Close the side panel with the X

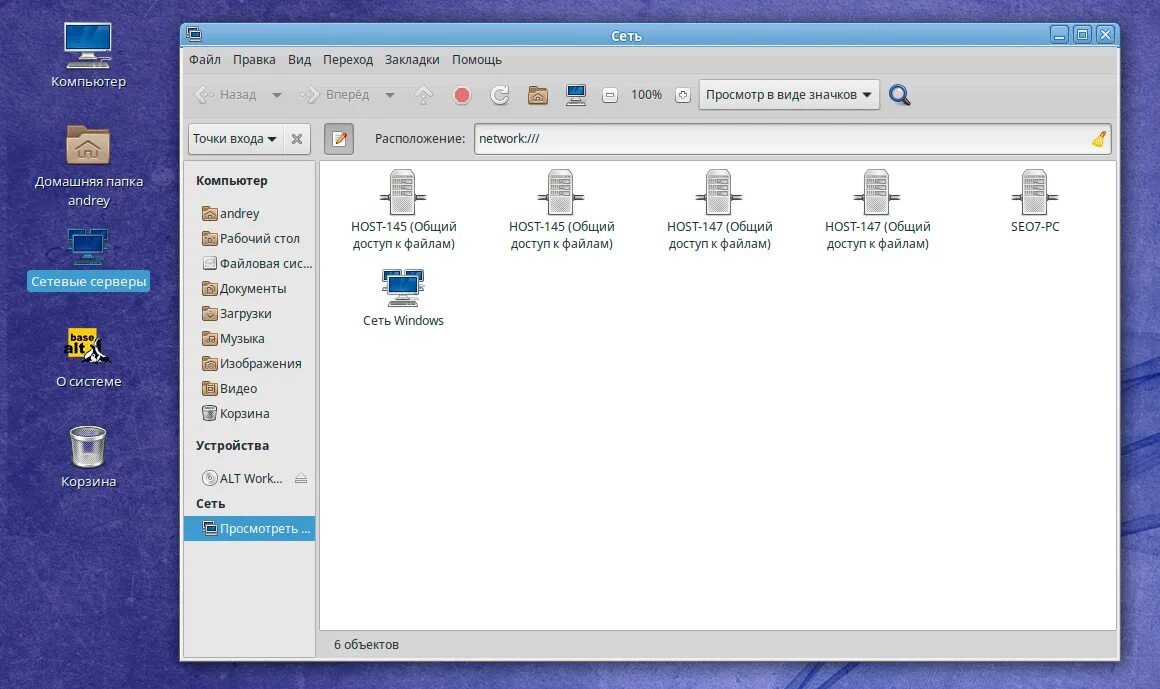click(296, 139)
